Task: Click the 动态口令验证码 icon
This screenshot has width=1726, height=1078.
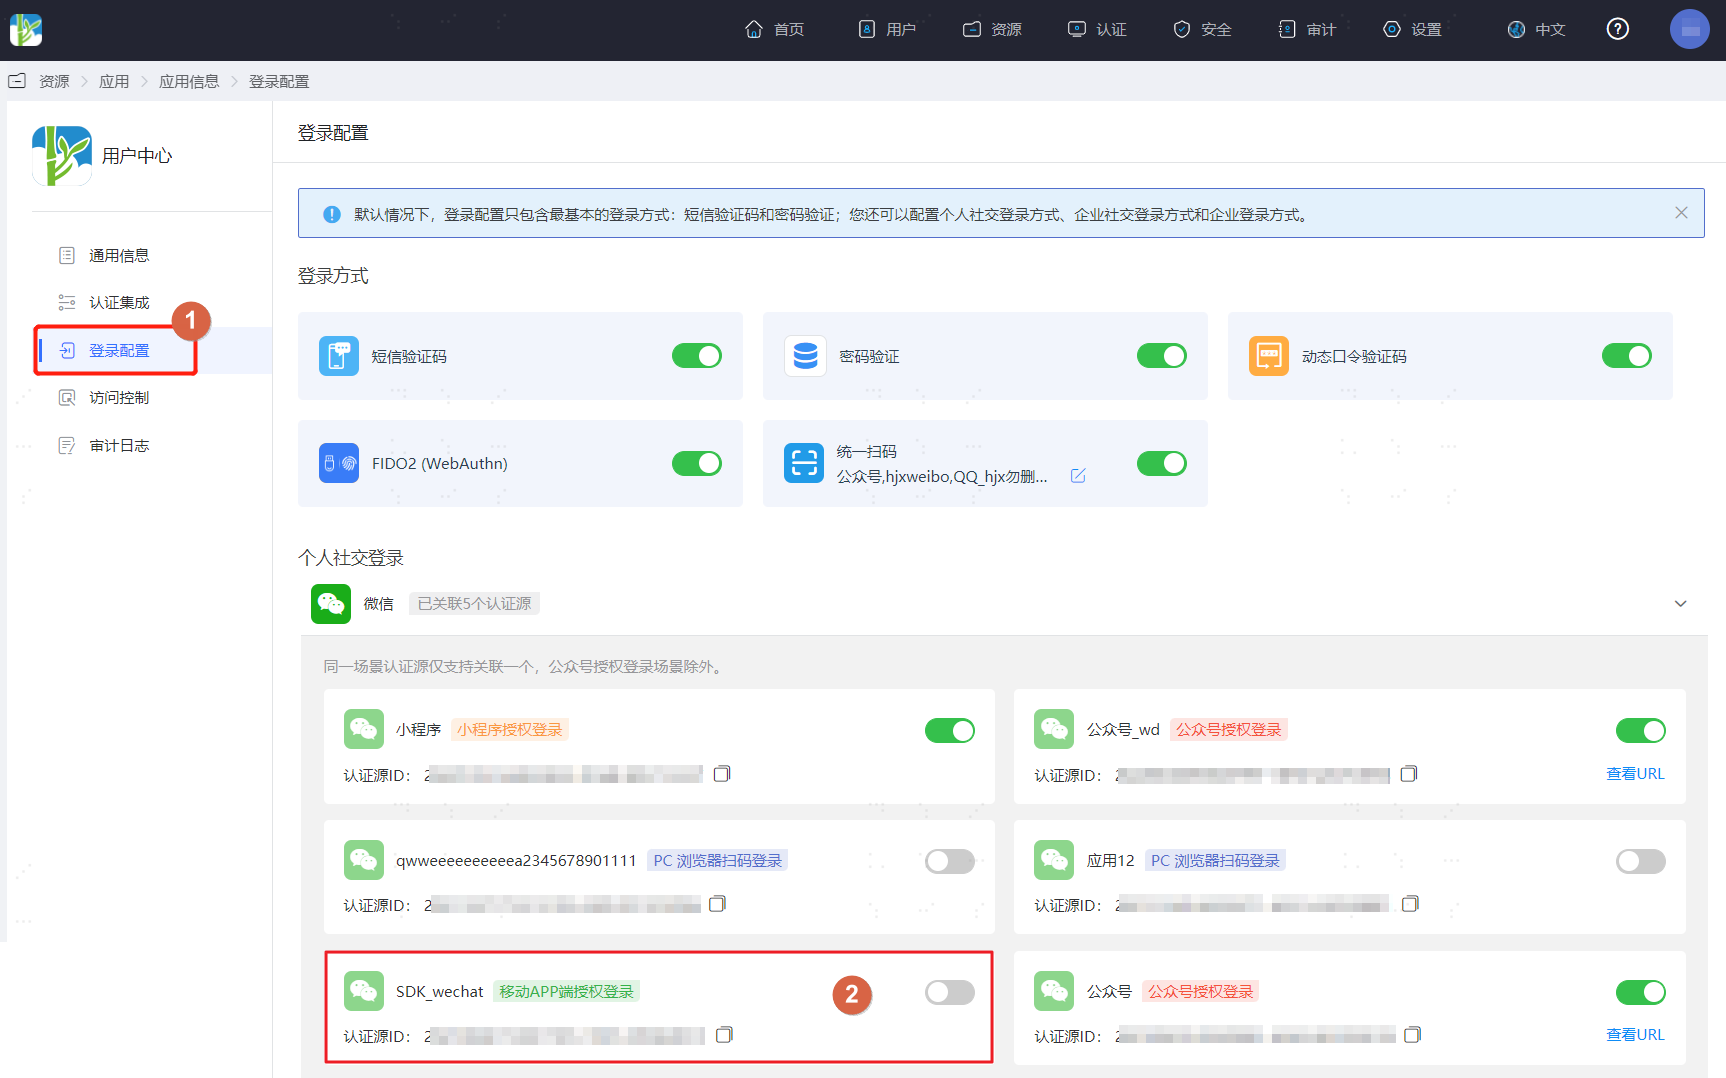Action: 1269,356
